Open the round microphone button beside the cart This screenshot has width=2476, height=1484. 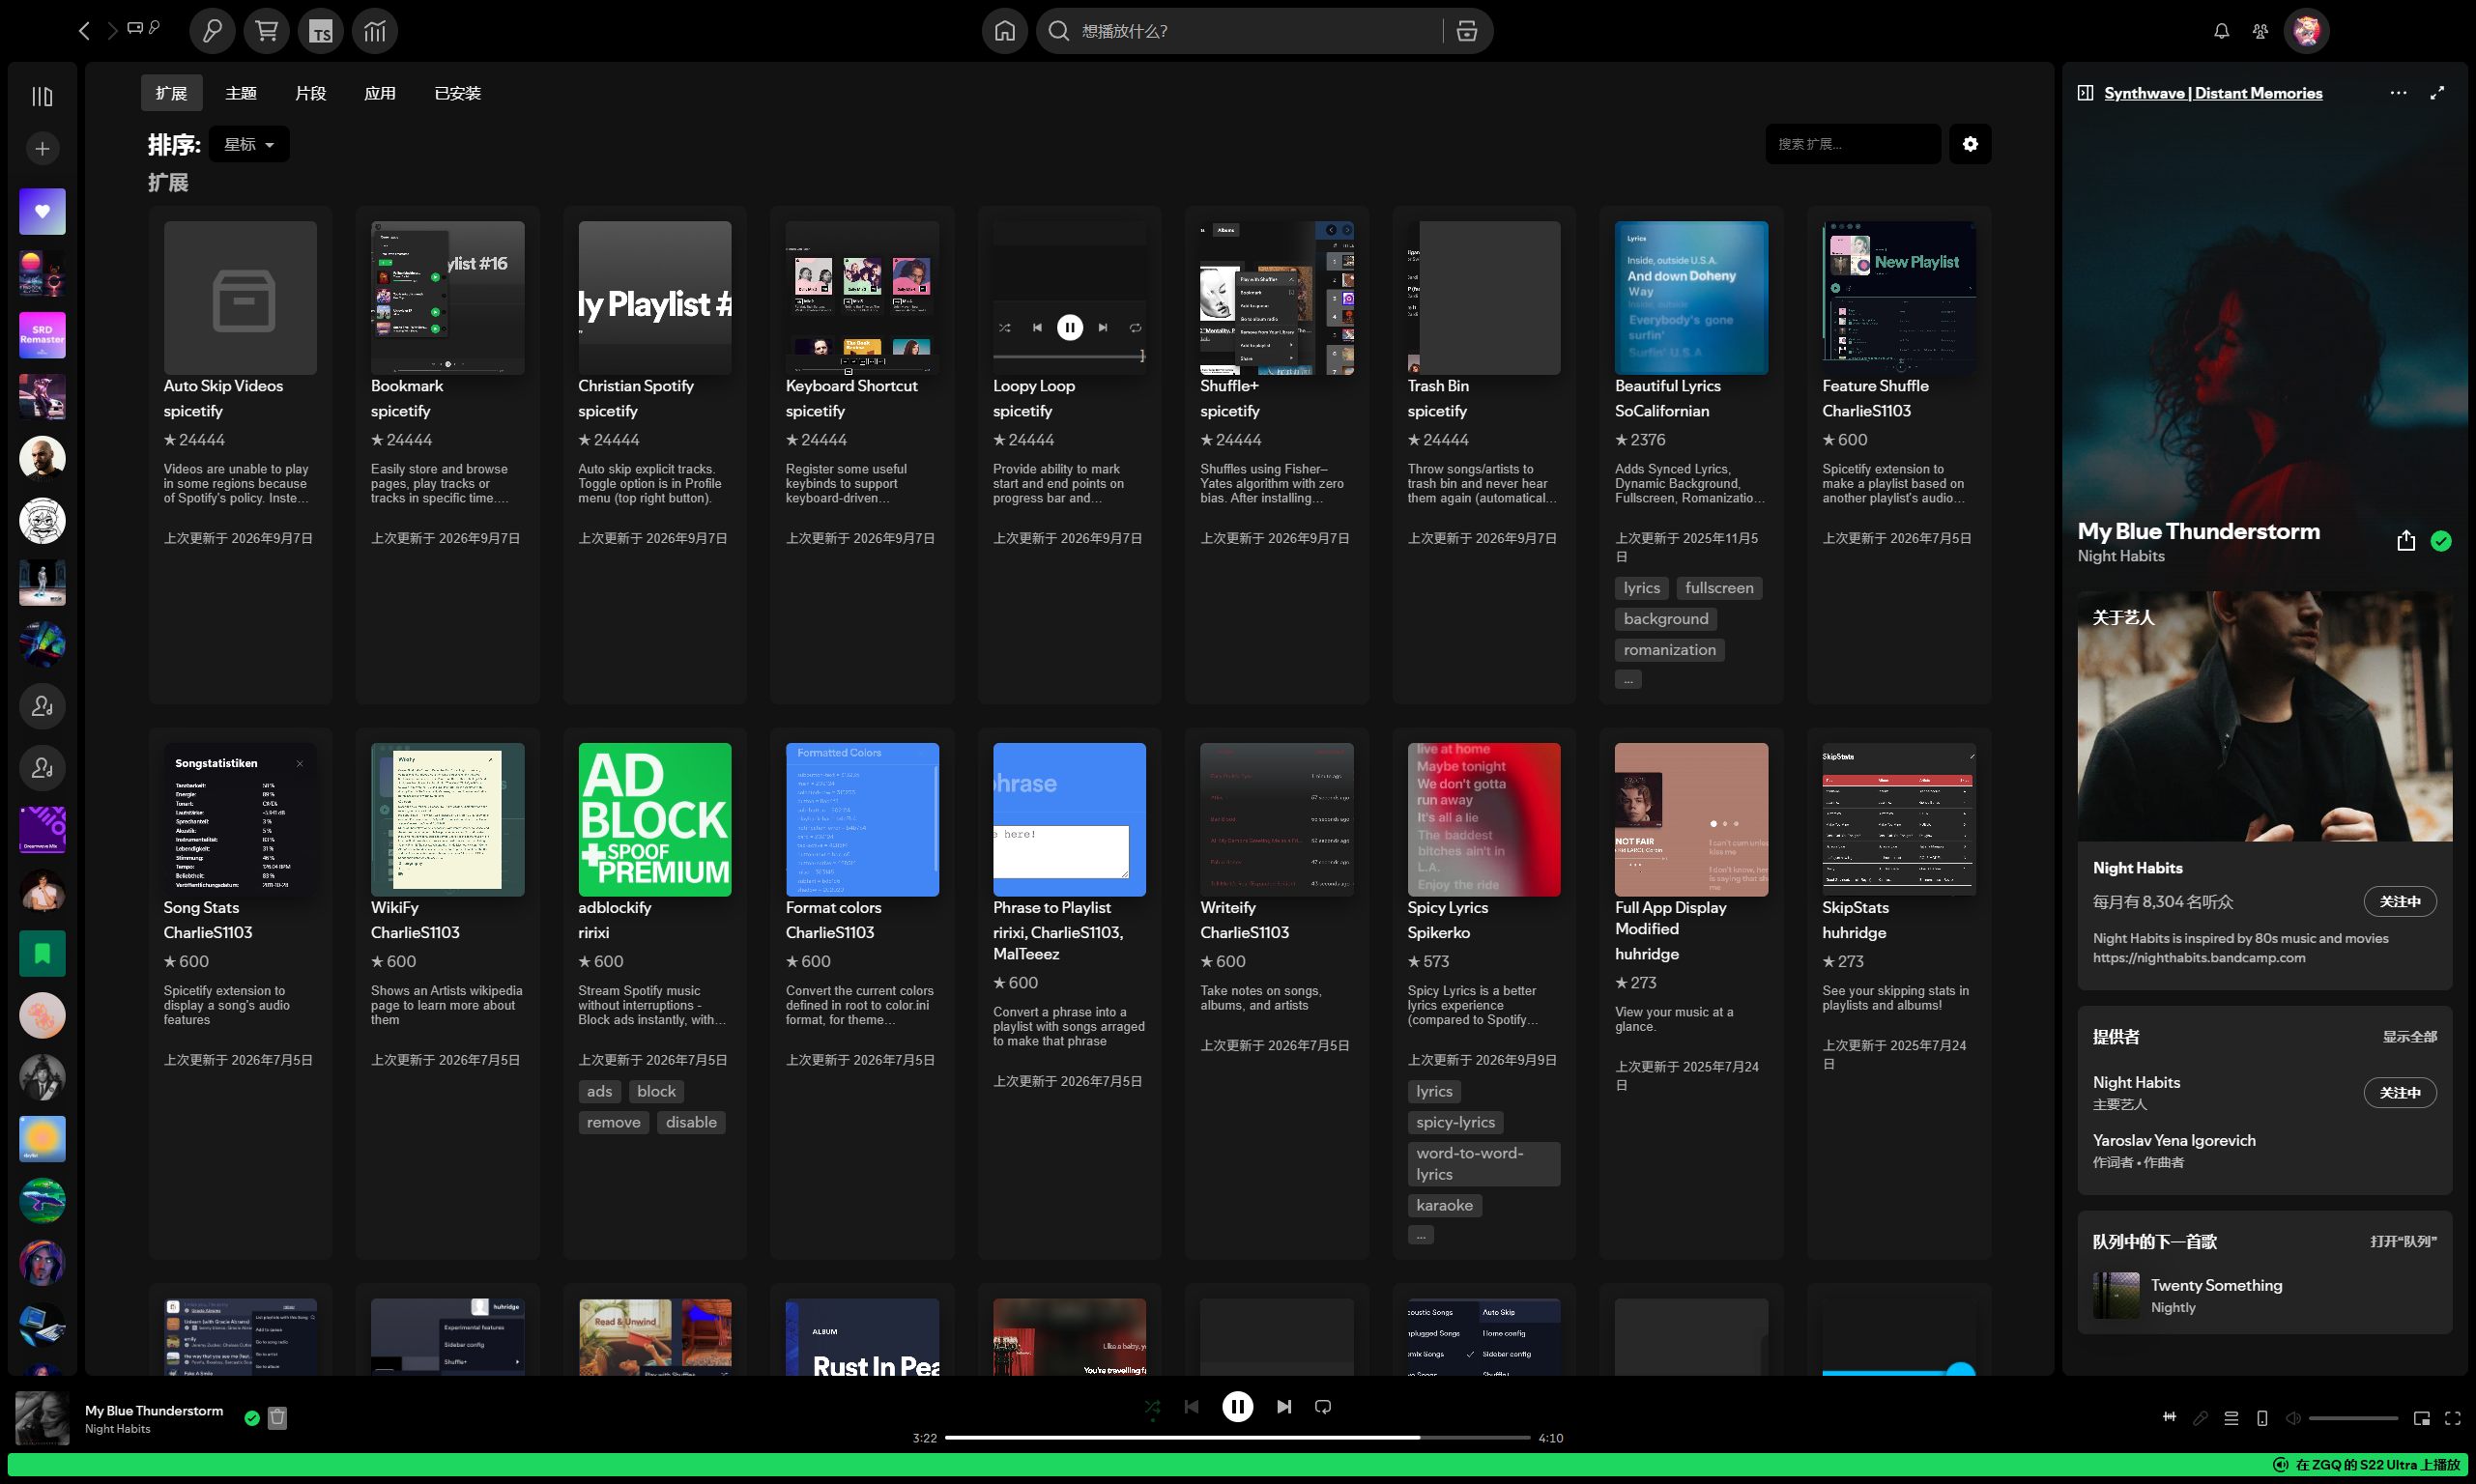(212, 31)
